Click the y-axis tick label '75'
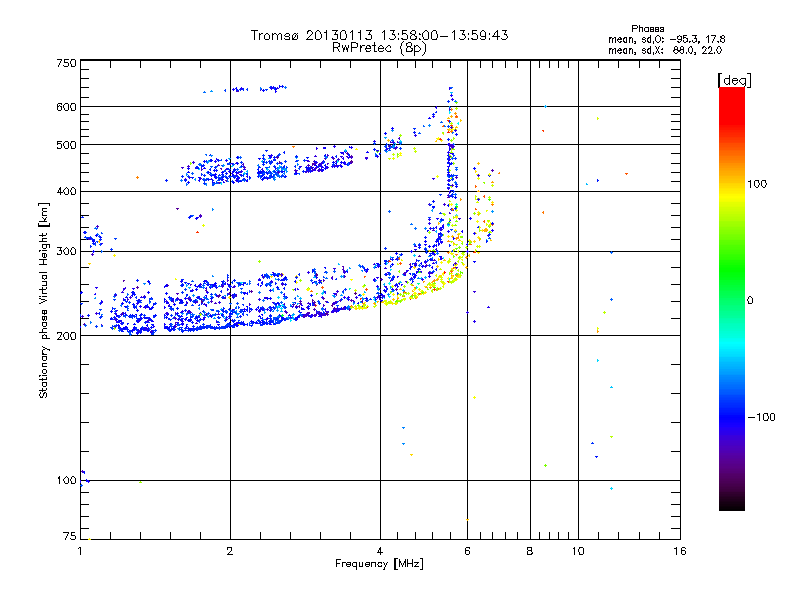800x600 pixels. [x=70, y=536]
